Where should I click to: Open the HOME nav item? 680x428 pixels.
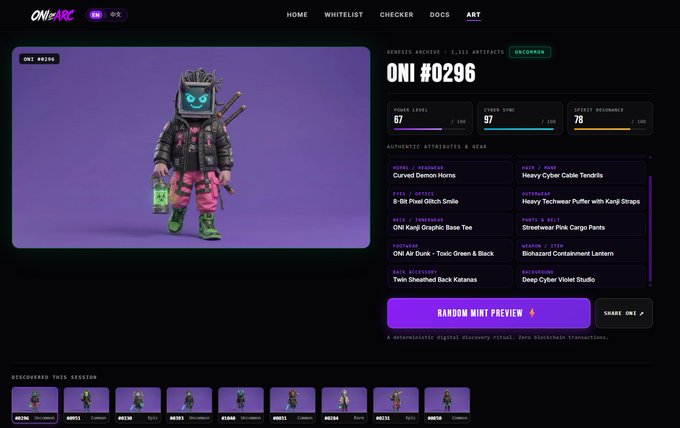297,15
